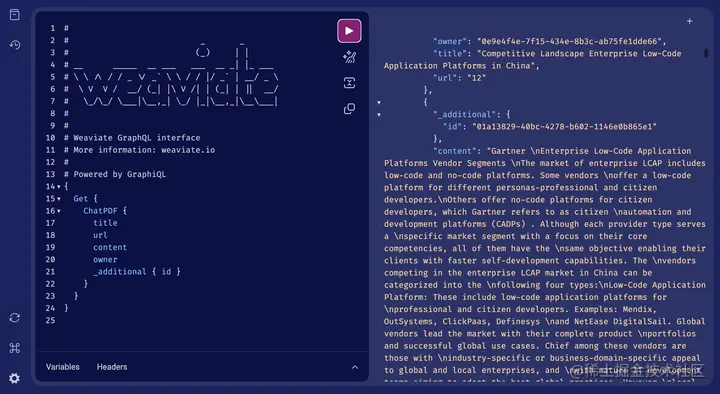720x394 pixels.
Task: Prettify the query with the magic wand icon
Action: (x=349, y=57)
